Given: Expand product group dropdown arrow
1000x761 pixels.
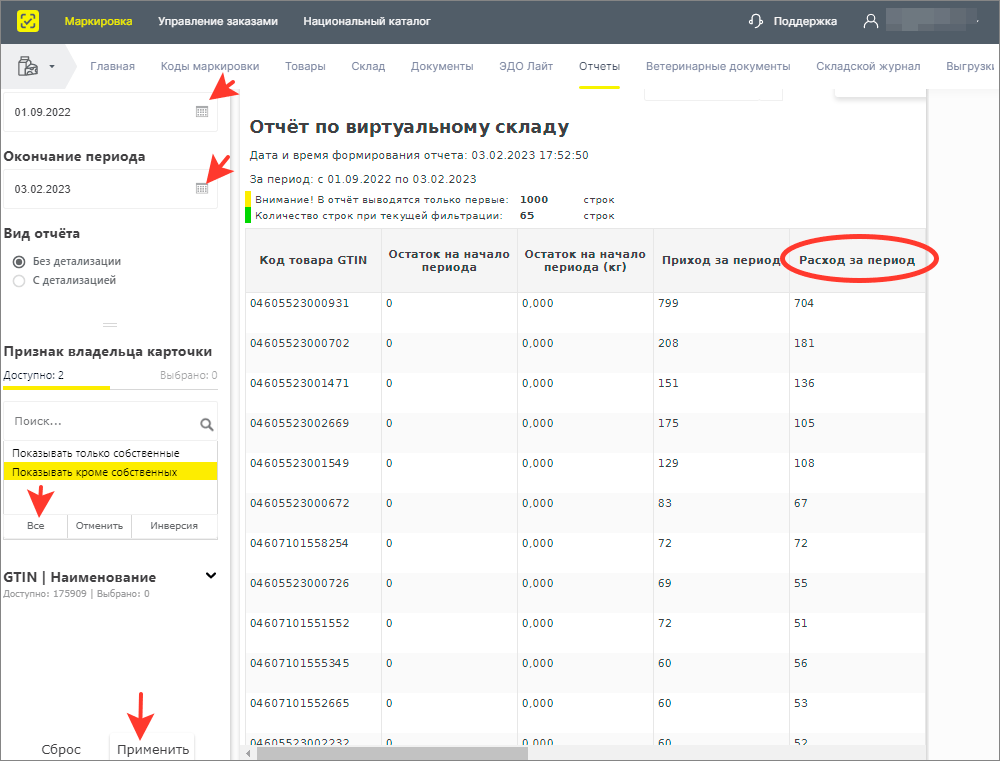Looking at the screenshot, I should click(x=52, y=66).
